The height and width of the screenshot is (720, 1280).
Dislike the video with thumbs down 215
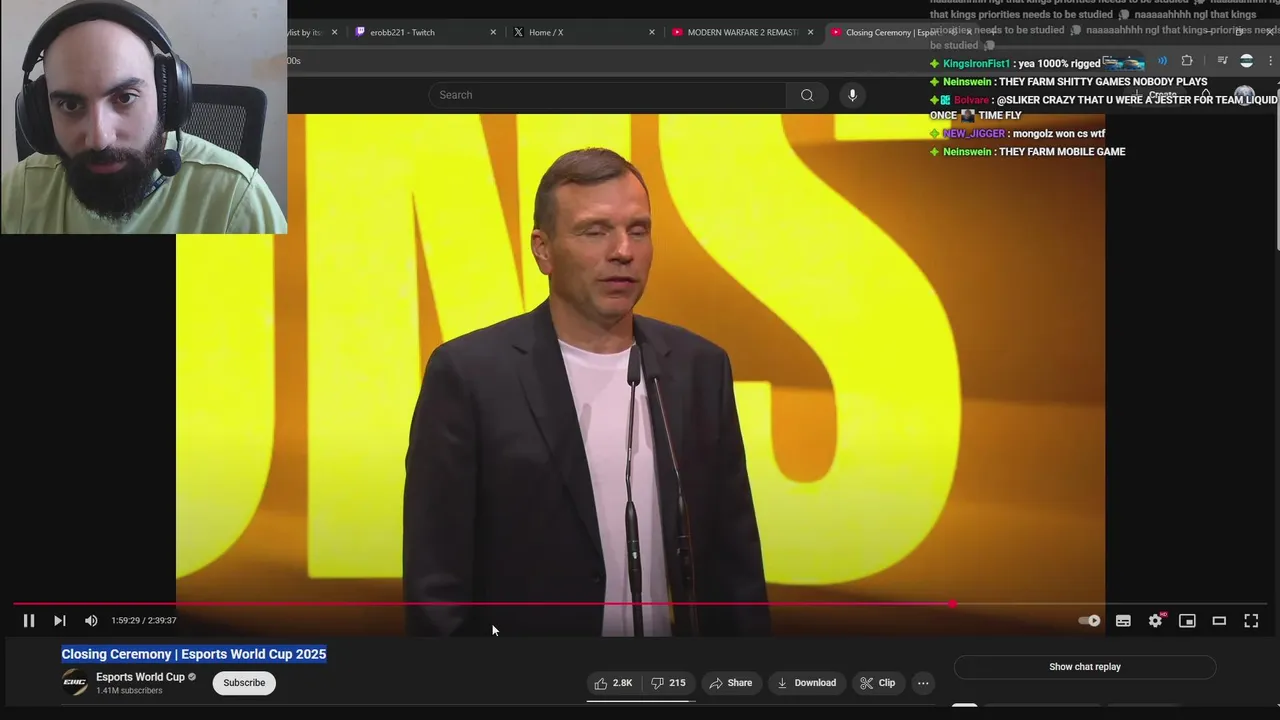point(668,683)
